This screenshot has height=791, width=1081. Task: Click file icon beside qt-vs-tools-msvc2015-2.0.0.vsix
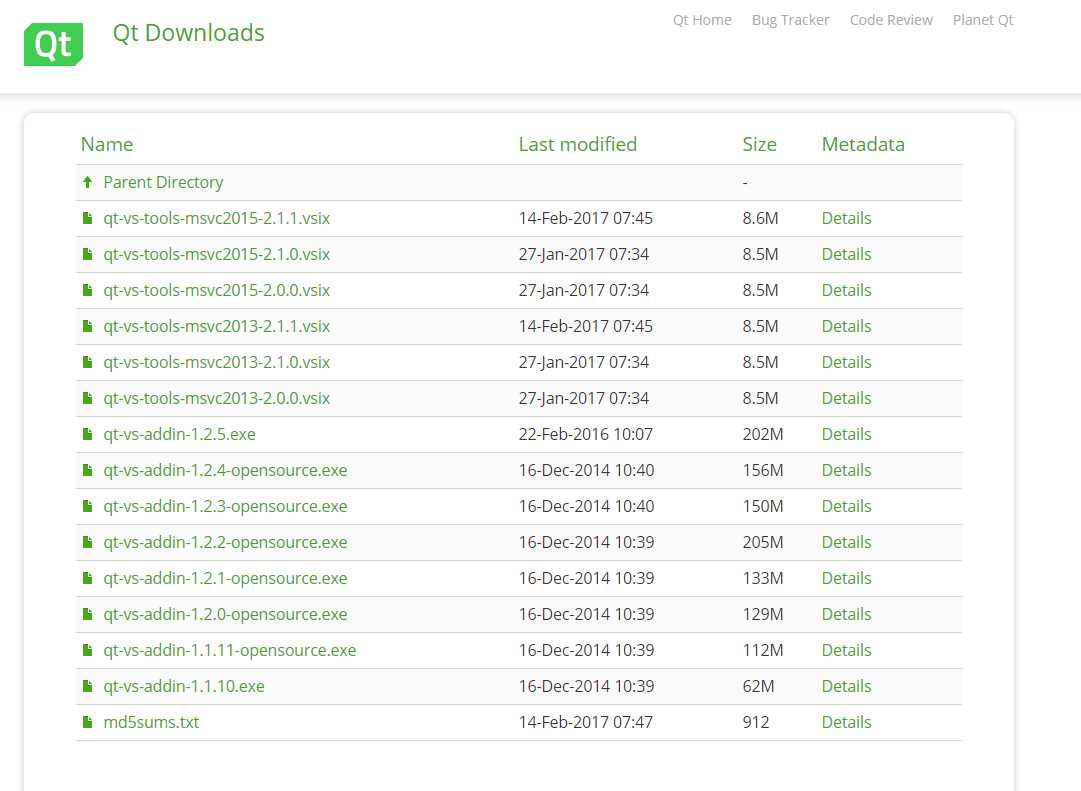88,290
